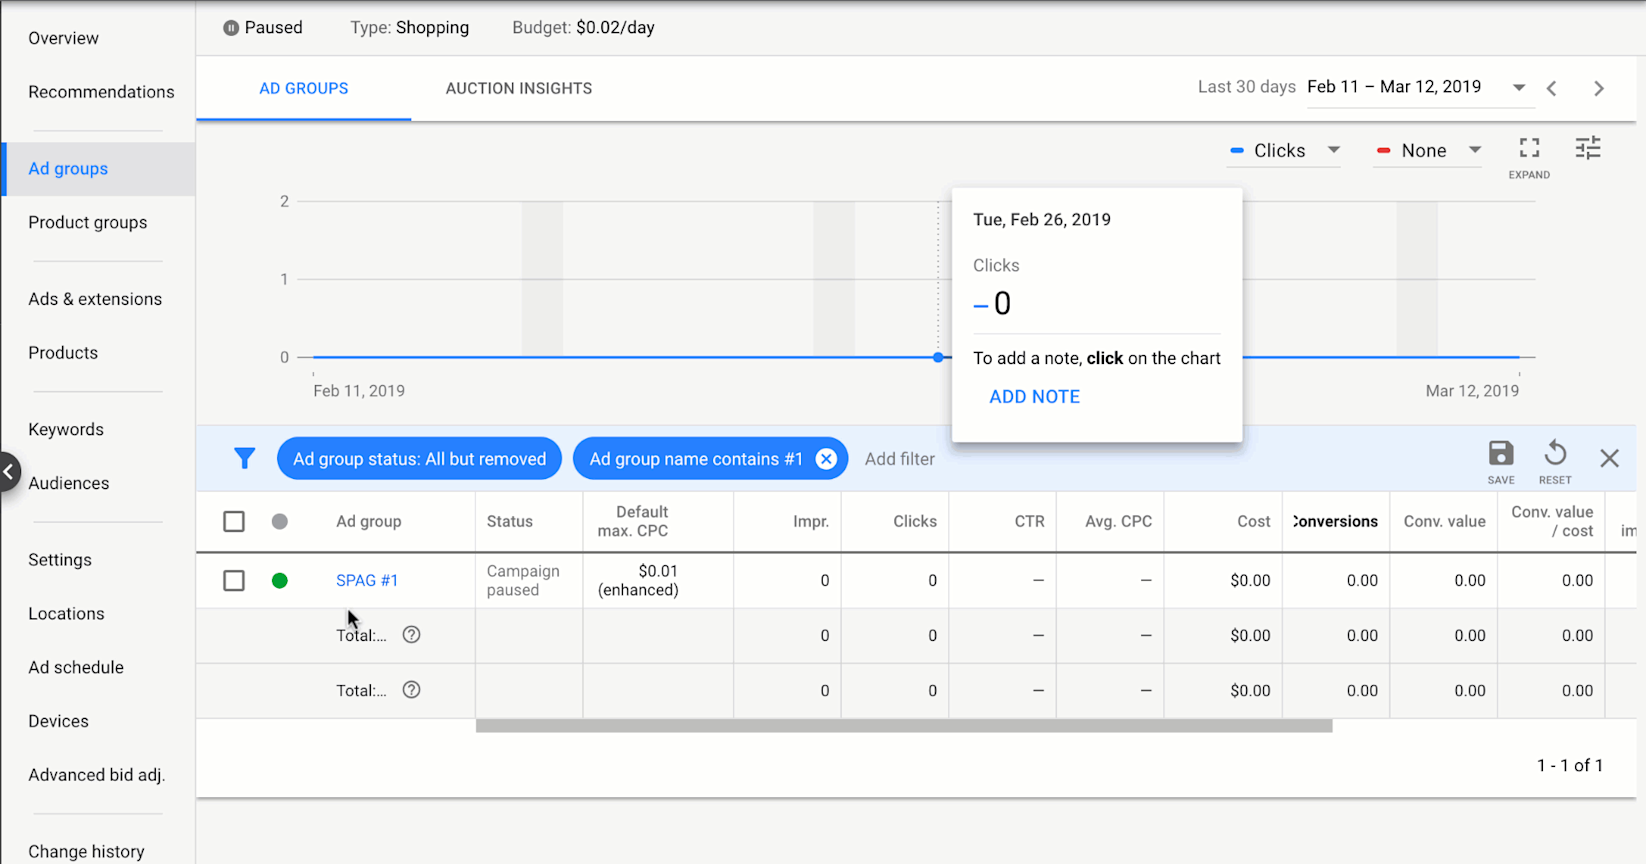Toggle the green status dot for SPAG #1
Image resolution: width=1646 pixels, height=864 pixels.
pyautogui.click(x=280, y=581)
